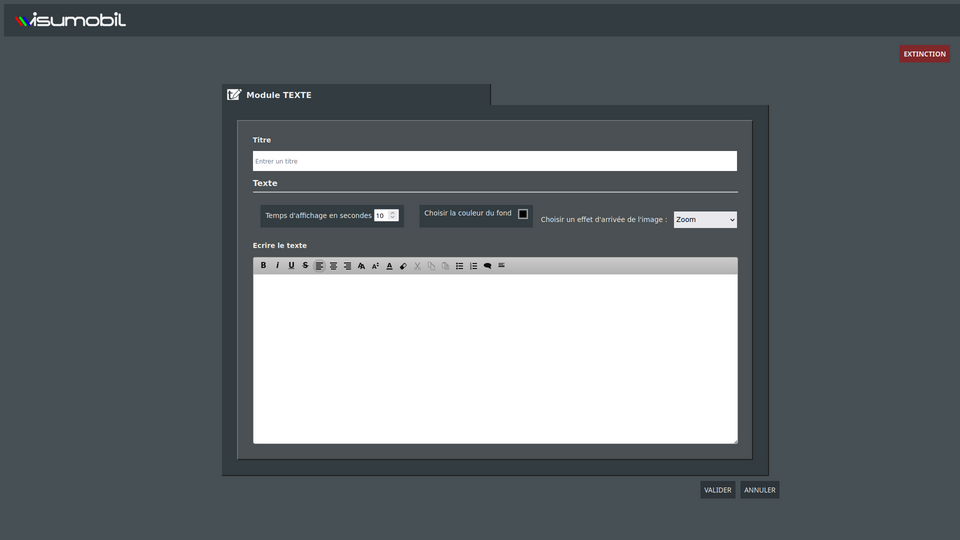
Task: Click the underline formatting icon
Action: 292,266
